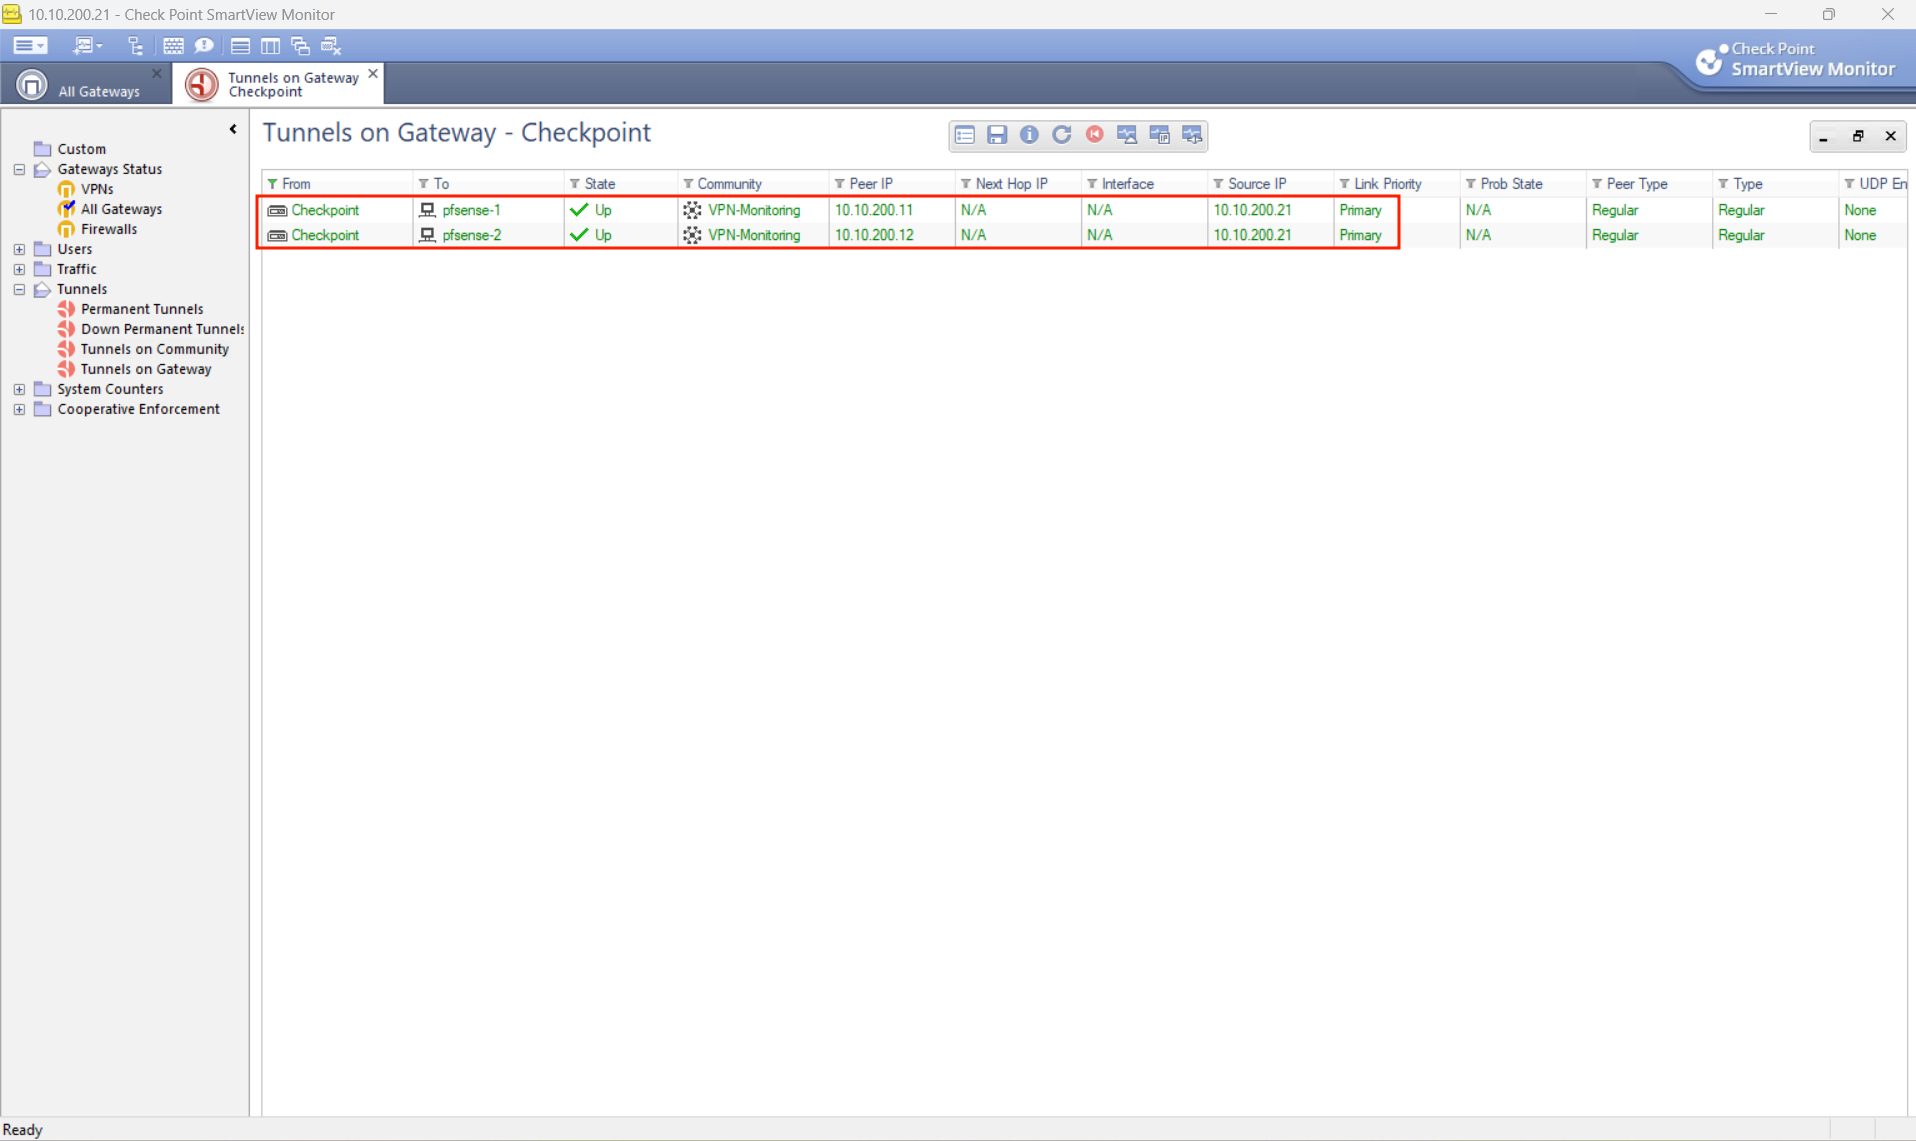Open the new view dropdown in toolbar
The width and height of the screenshot is (1916, 1141).
pyautogui.click(x=88, y=46)
